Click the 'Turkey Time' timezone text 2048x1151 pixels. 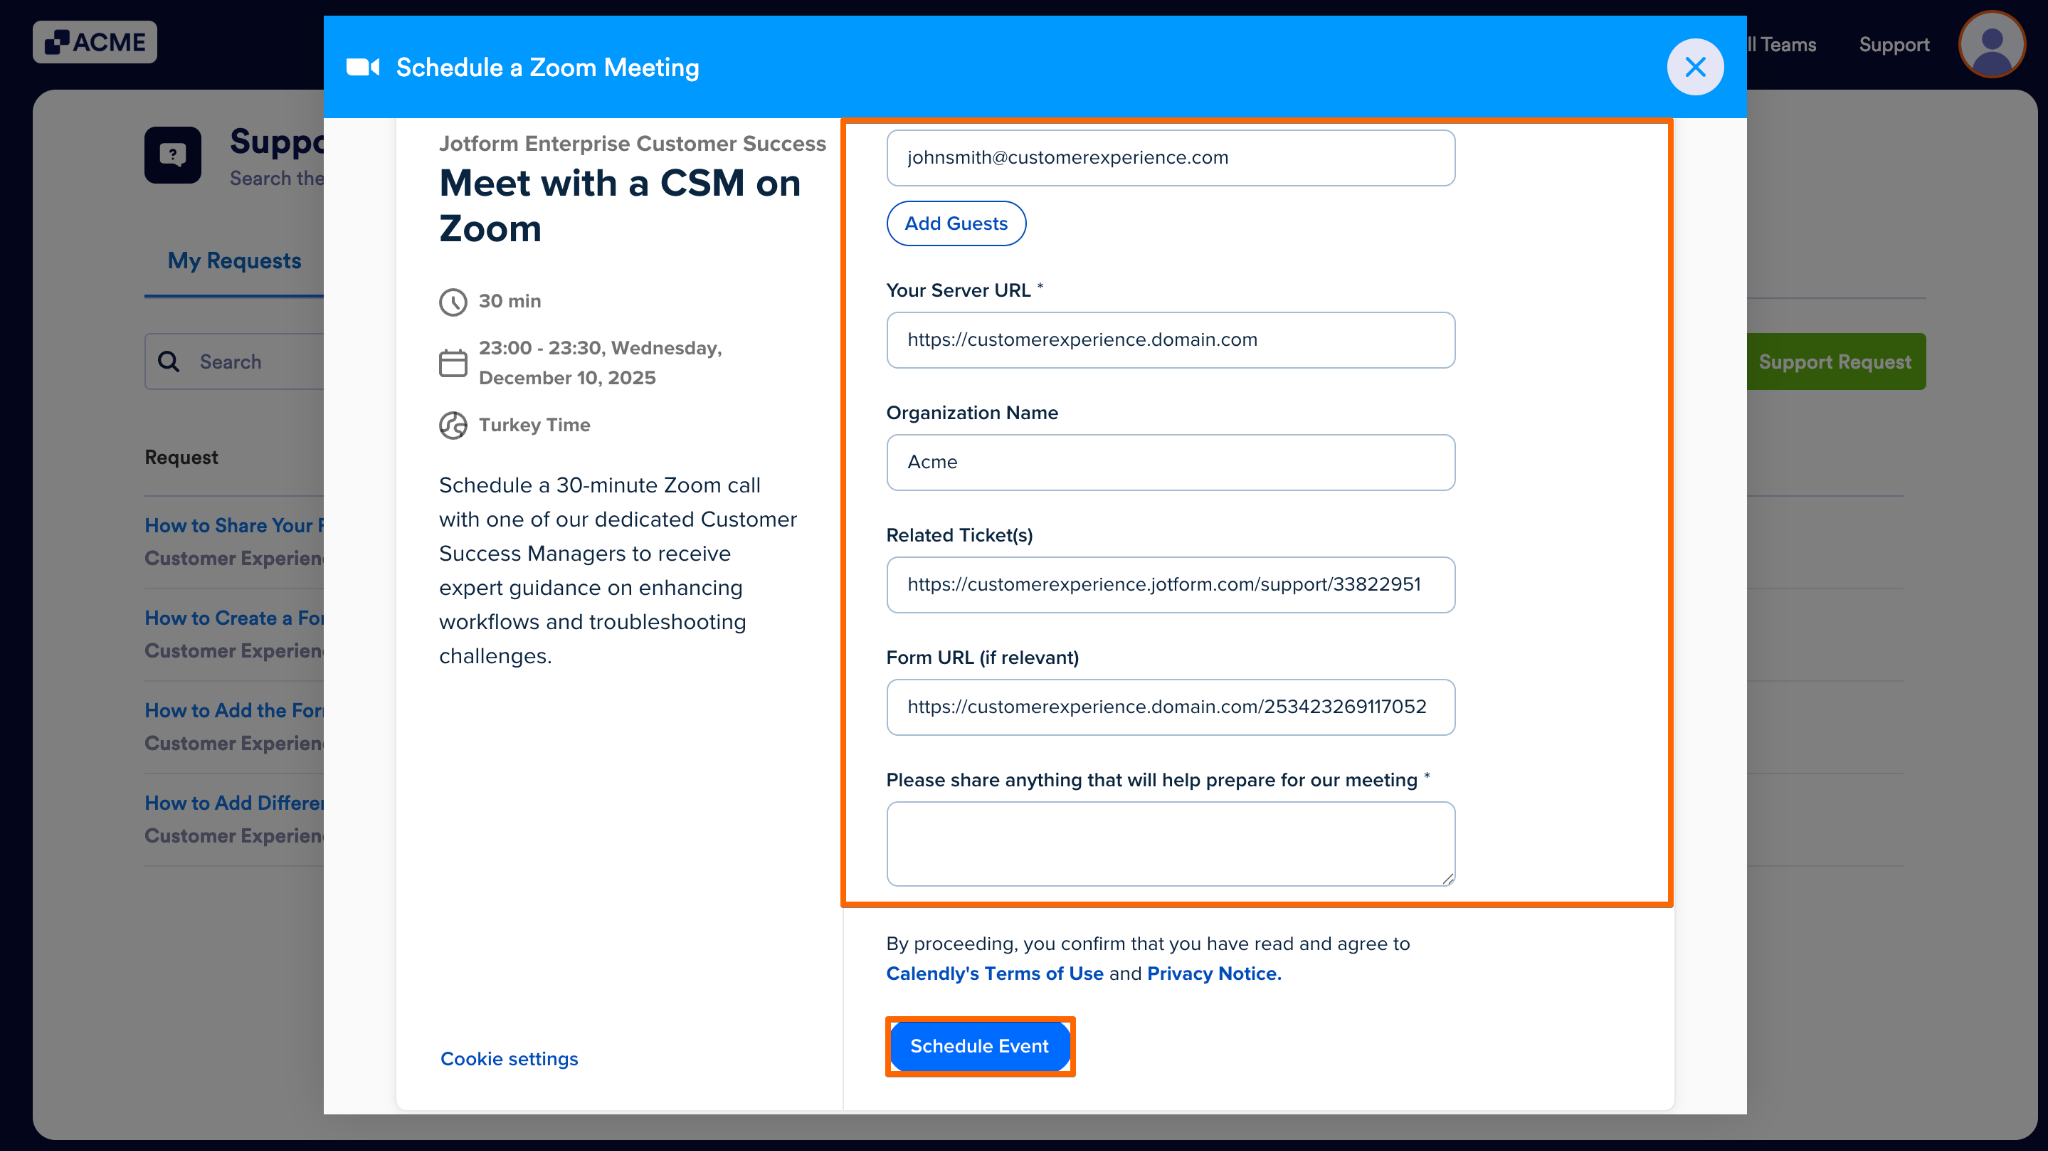(x=534, y=425)
